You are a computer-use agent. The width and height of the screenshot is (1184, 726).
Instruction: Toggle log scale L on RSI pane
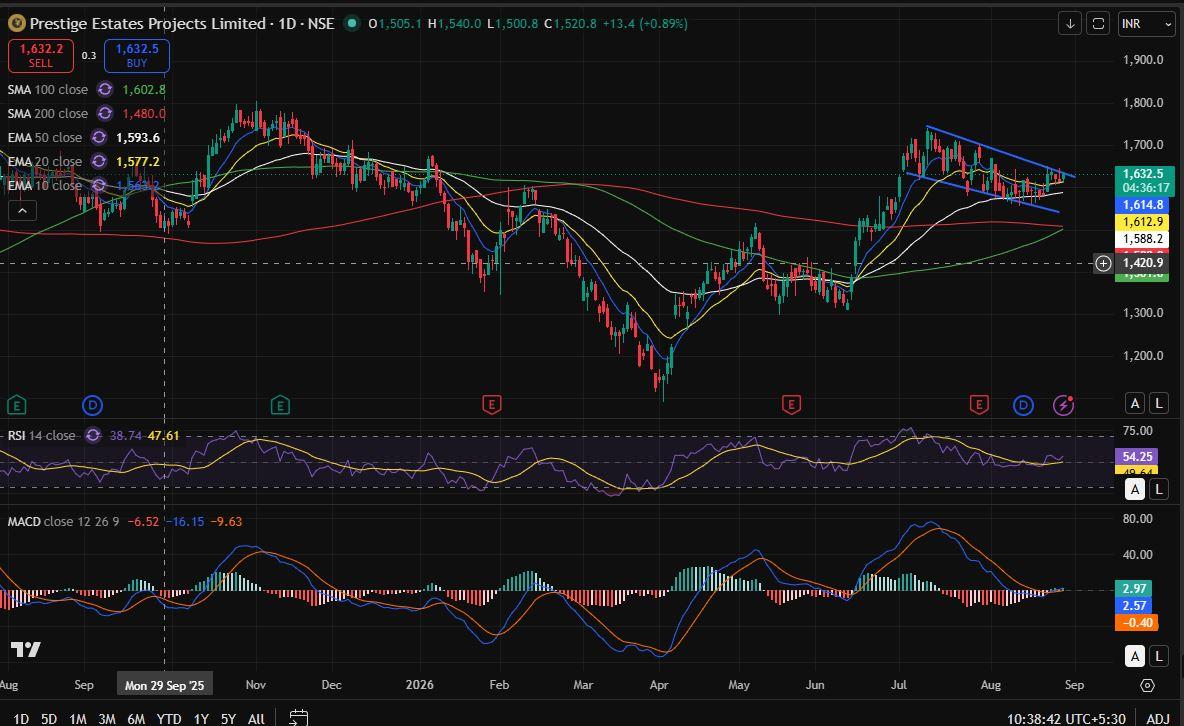point(1159,490)
